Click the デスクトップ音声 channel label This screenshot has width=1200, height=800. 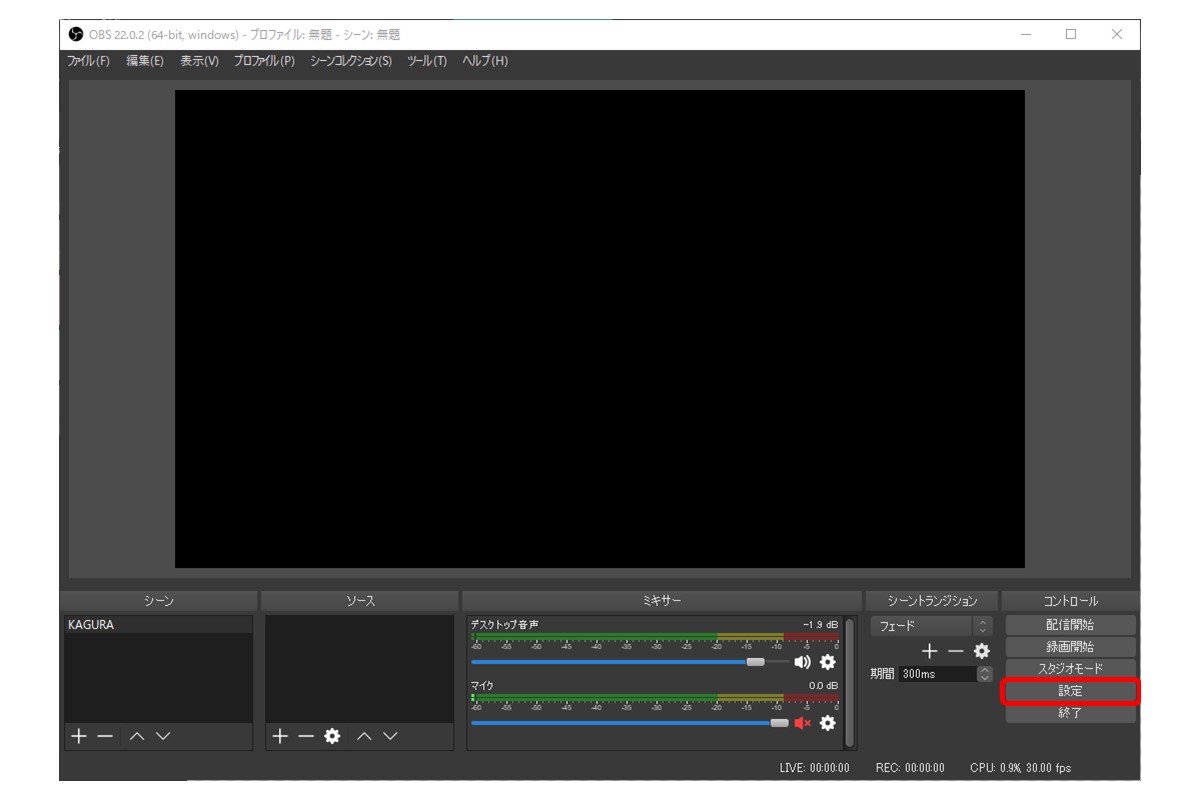(505, 625)
